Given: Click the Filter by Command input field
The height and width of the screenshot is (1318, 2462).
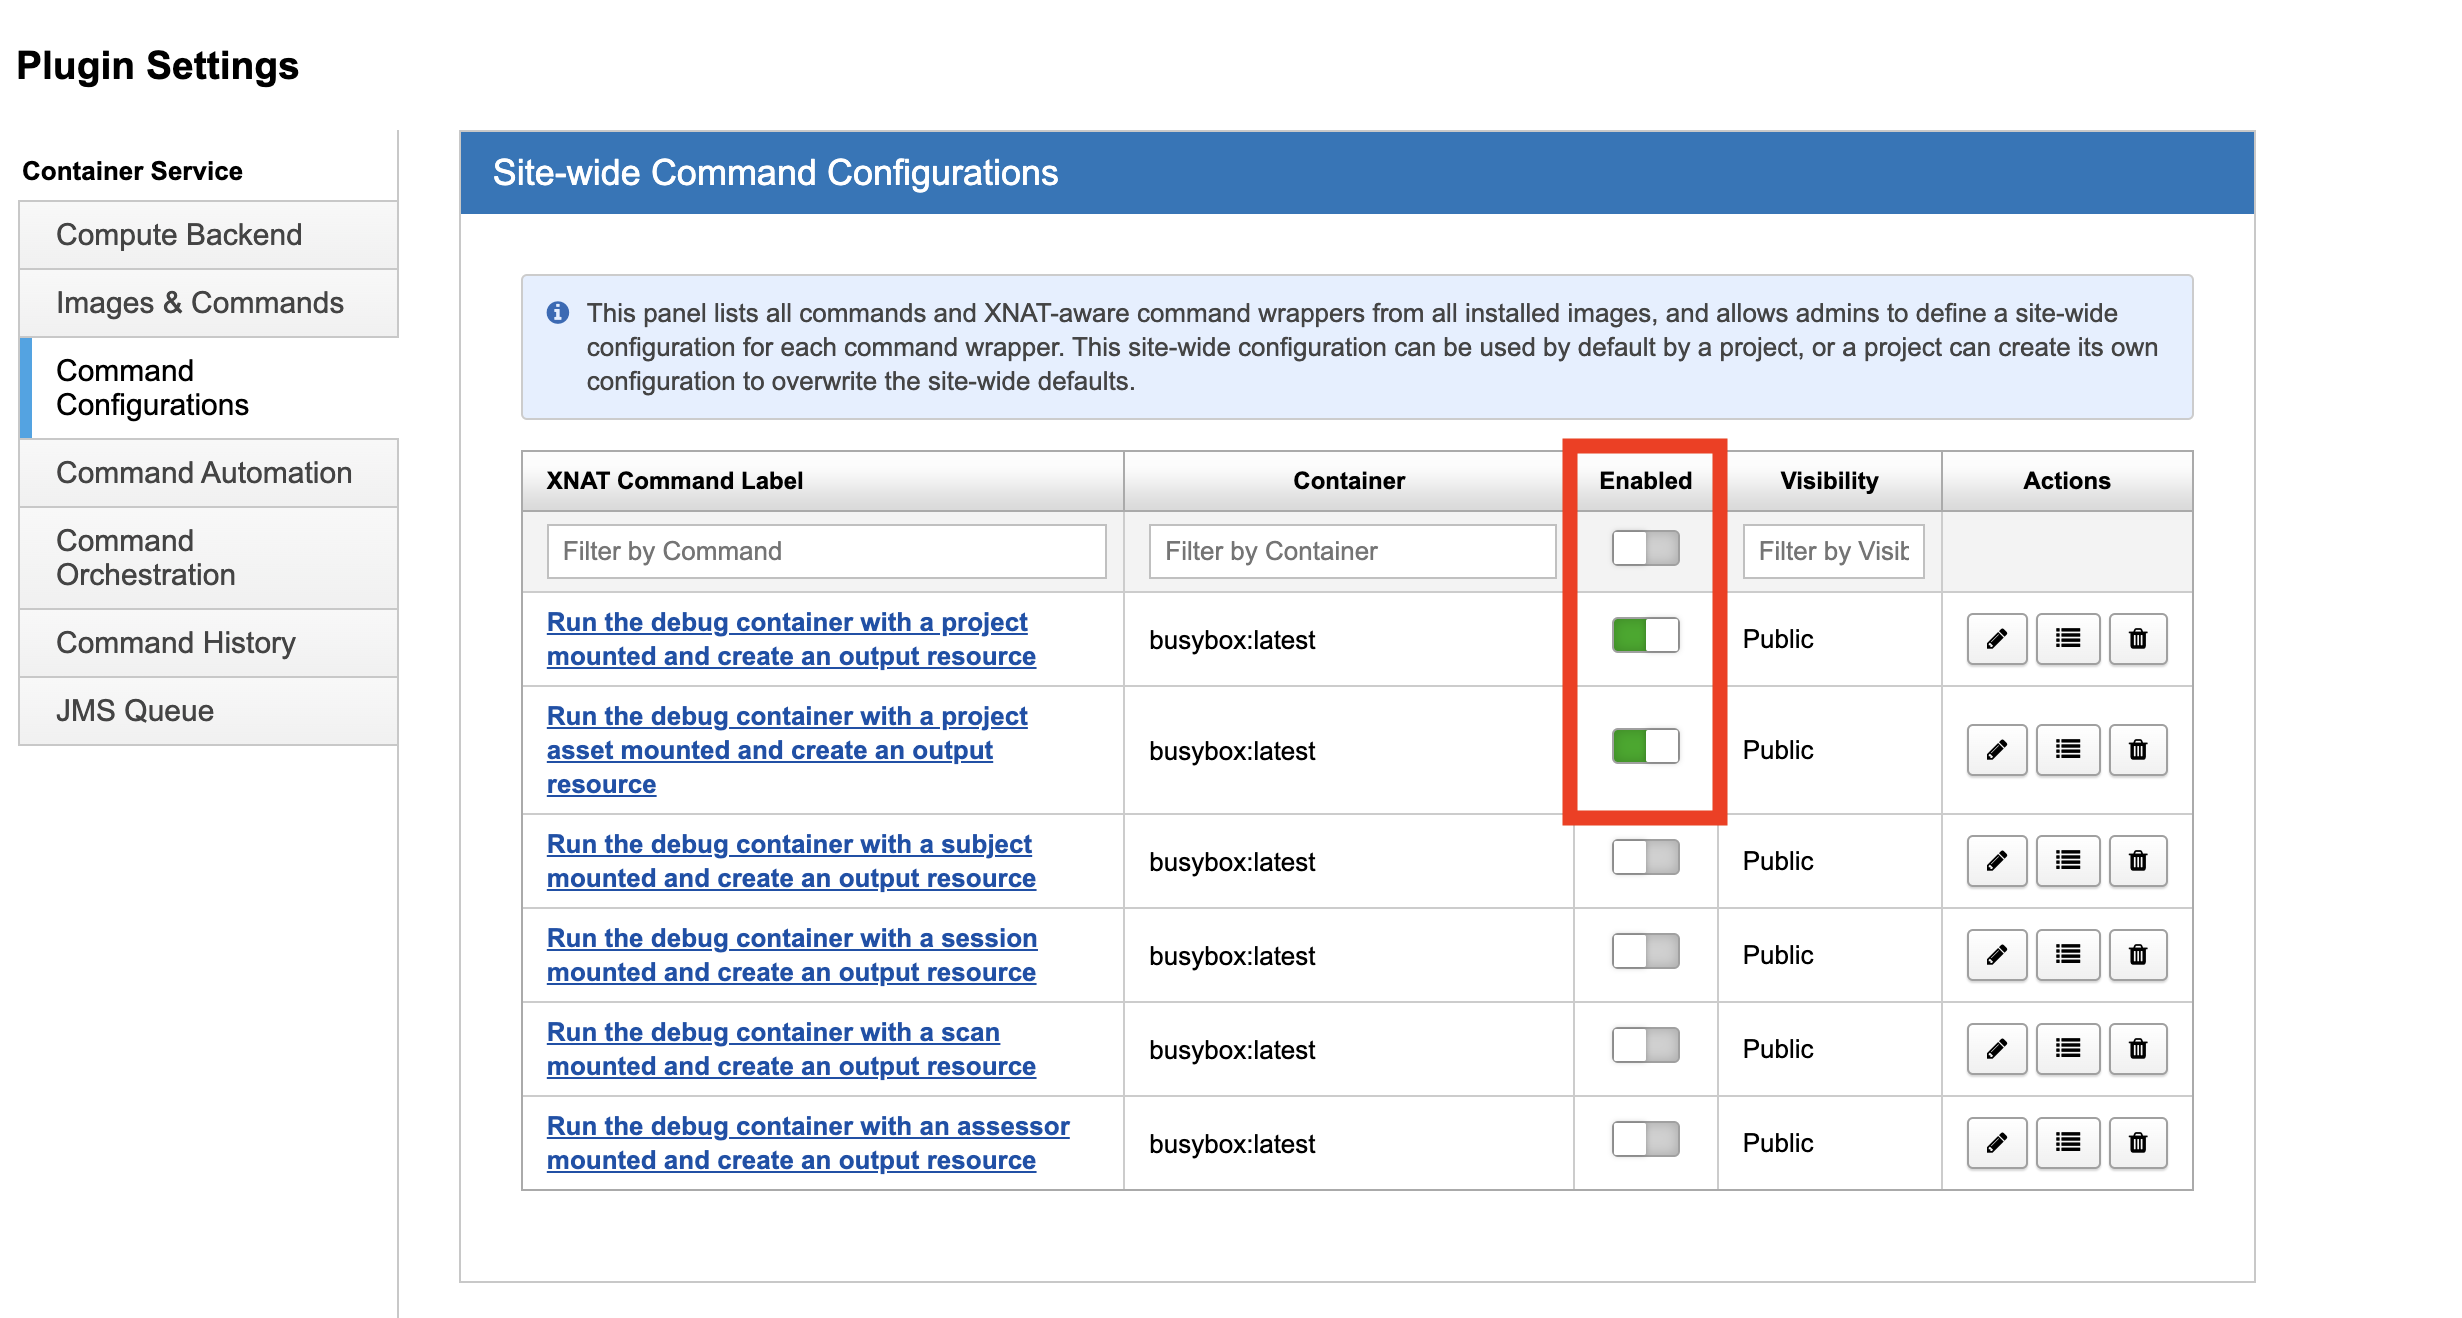Looking at the screenshot, I should point(826,551).
